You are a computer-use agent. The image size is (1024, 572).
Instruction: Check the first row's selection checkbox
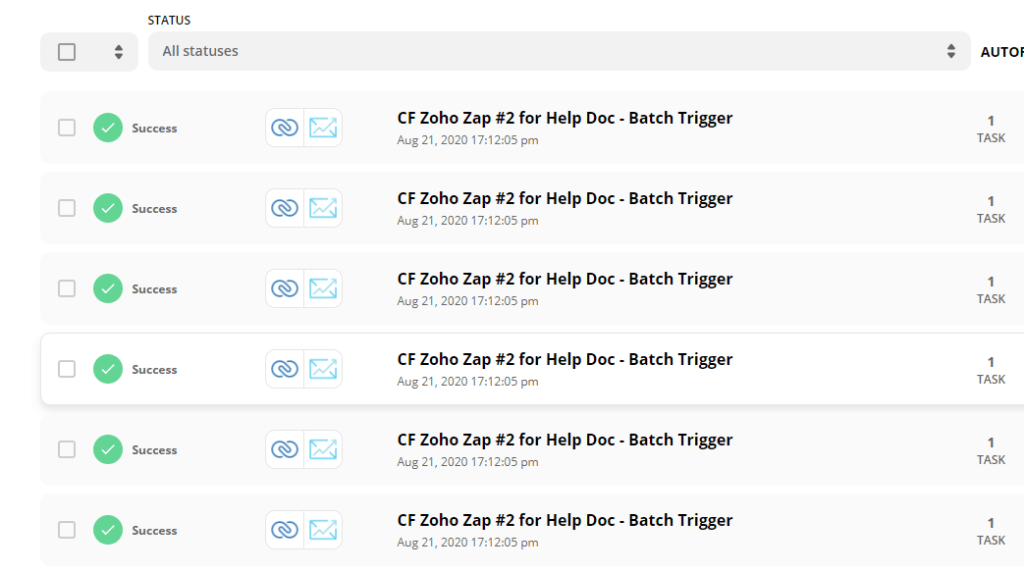tap(67, 127)
